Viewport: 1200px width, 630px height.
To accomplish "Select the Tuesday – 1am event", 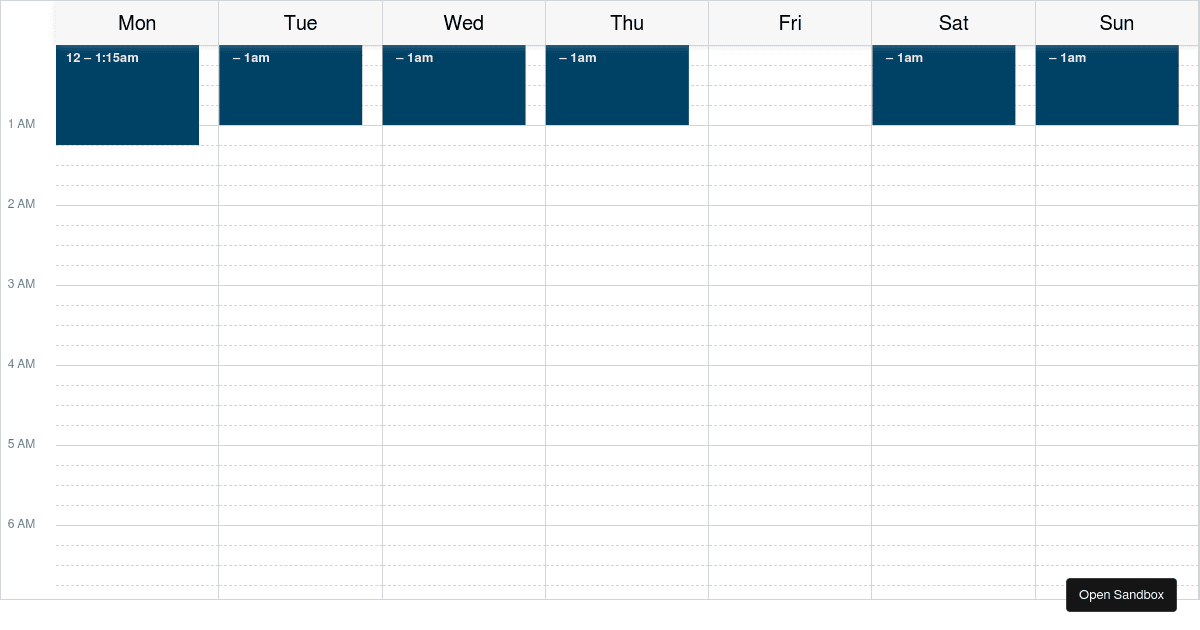I will point(290,84).
